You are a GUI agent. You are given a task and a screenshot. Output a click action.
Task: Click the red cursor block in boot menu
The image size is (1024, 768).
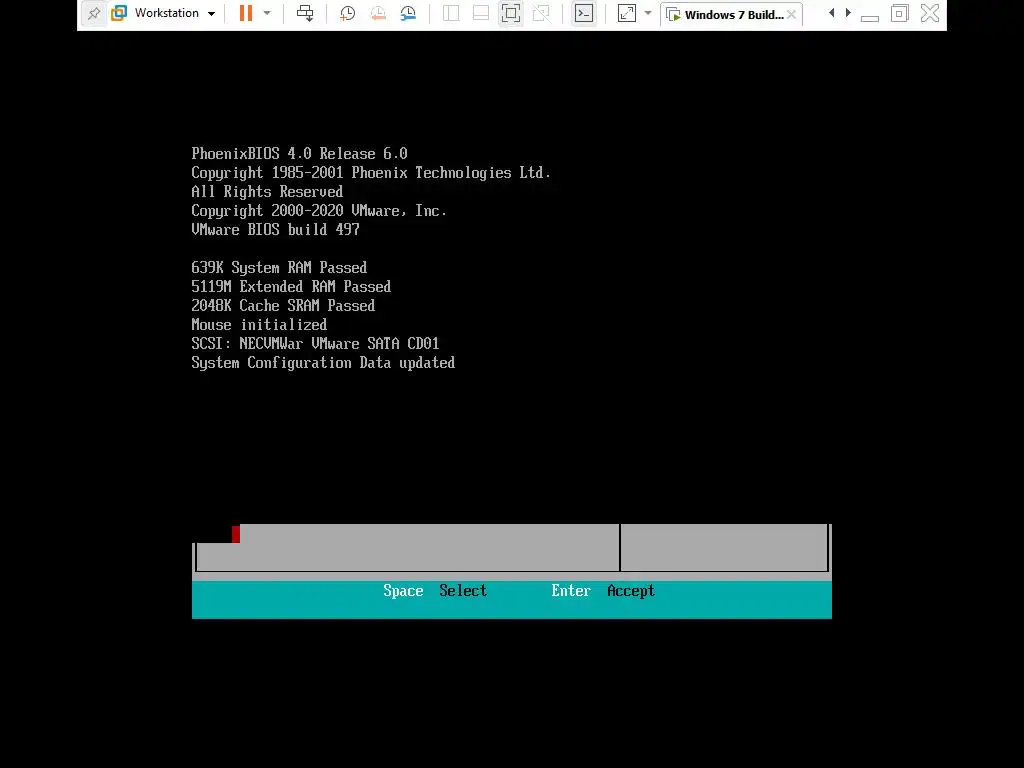click(236, 534)
